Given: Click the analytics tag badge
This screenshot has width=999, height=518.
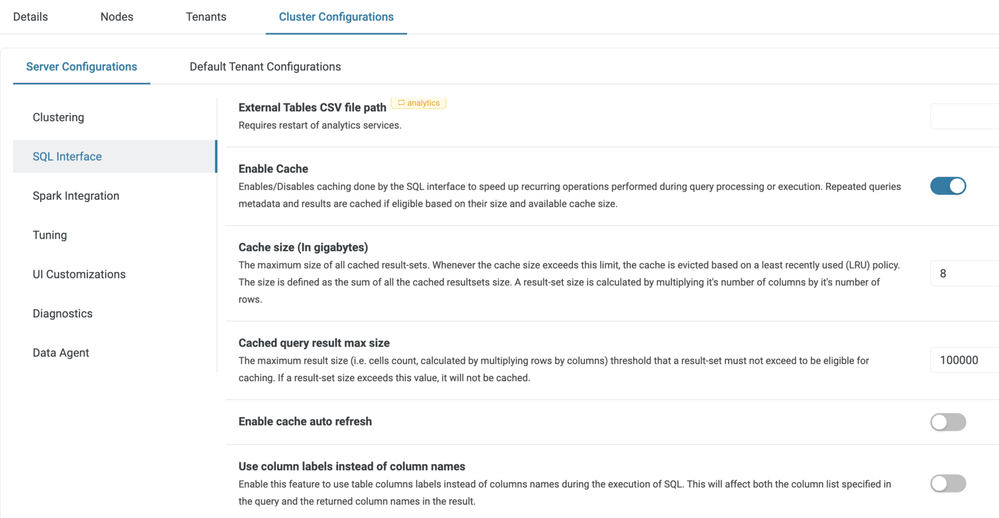Looking at the screenshot, I should point(419,103).
